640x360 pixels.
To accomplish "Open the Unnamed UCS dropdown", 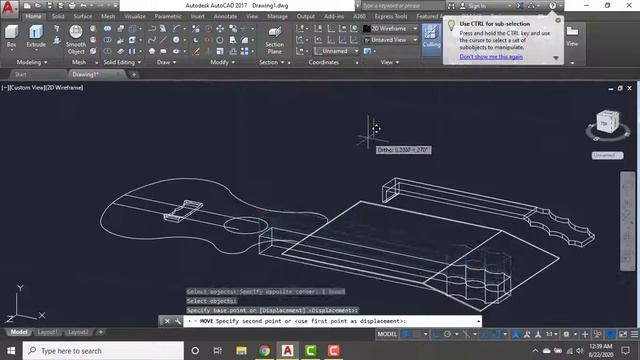I will (336, 51).
